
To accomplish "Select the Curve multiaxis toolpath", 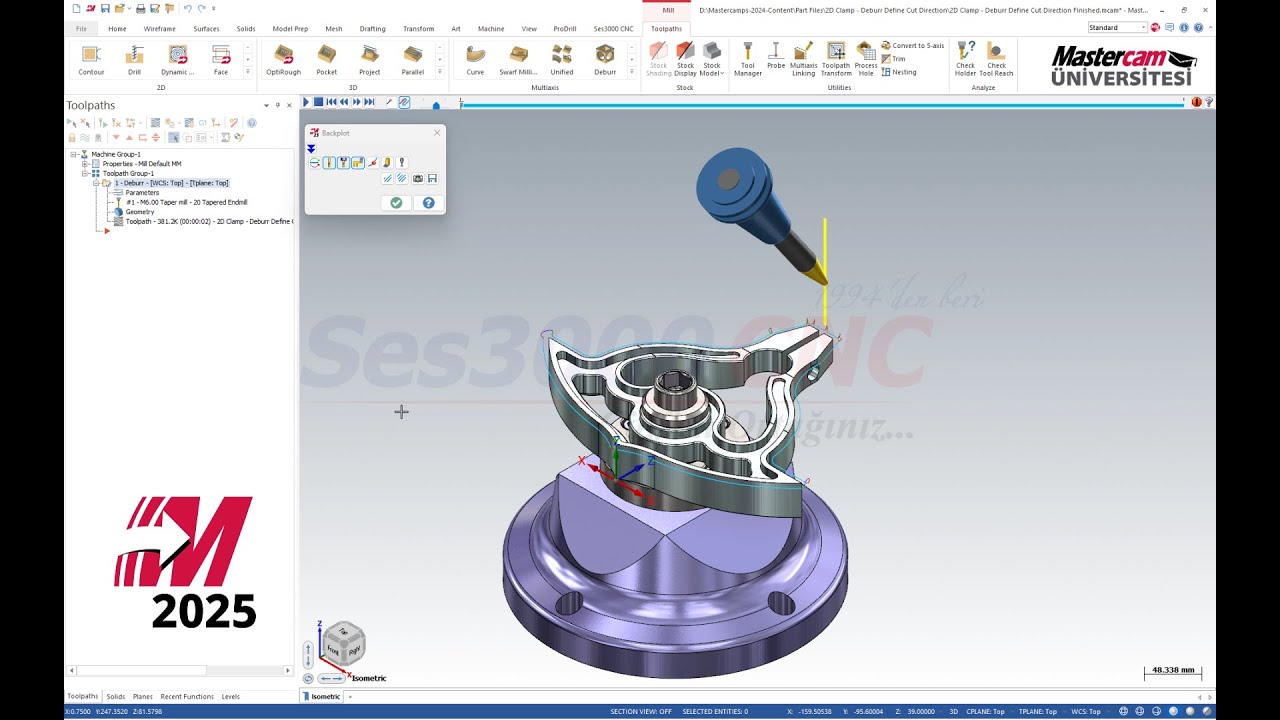I will 475,59.
